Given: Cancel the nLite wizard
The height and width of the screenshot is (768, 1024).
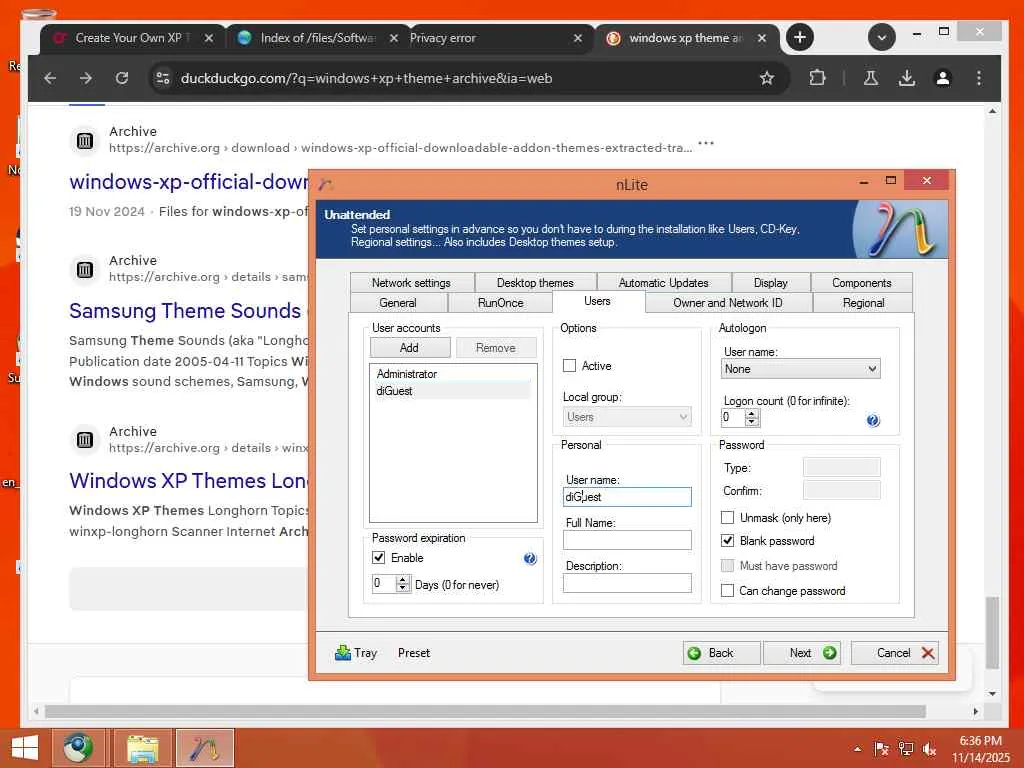Looking at the screenshot, I should point(895,653).
